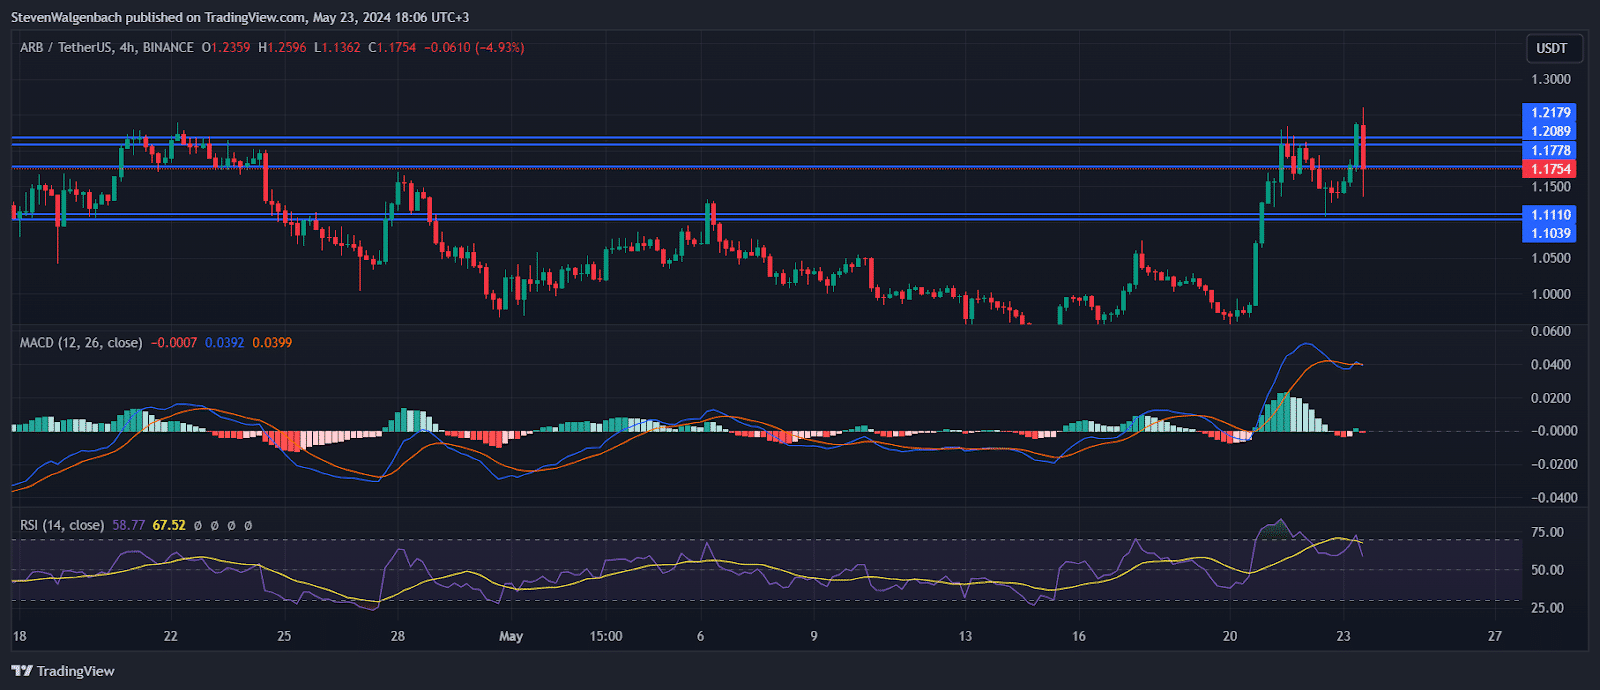The width and height of the screenshot is (1600, 690).
Task: Click the 0.0600 MACD axis value
Action: click(1551, 331)
